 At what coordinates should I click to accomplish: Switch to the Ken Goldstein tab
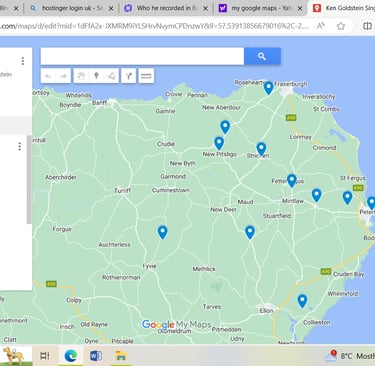[343, 8]
